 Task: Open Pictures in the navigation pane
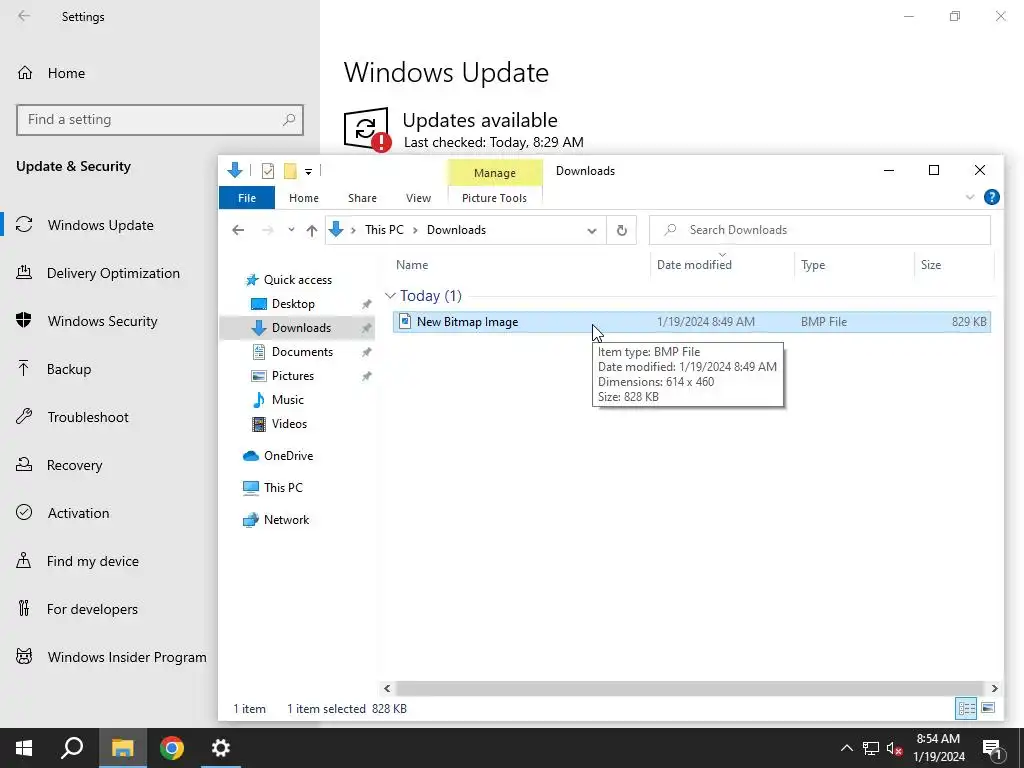click(x=293, y=376)
